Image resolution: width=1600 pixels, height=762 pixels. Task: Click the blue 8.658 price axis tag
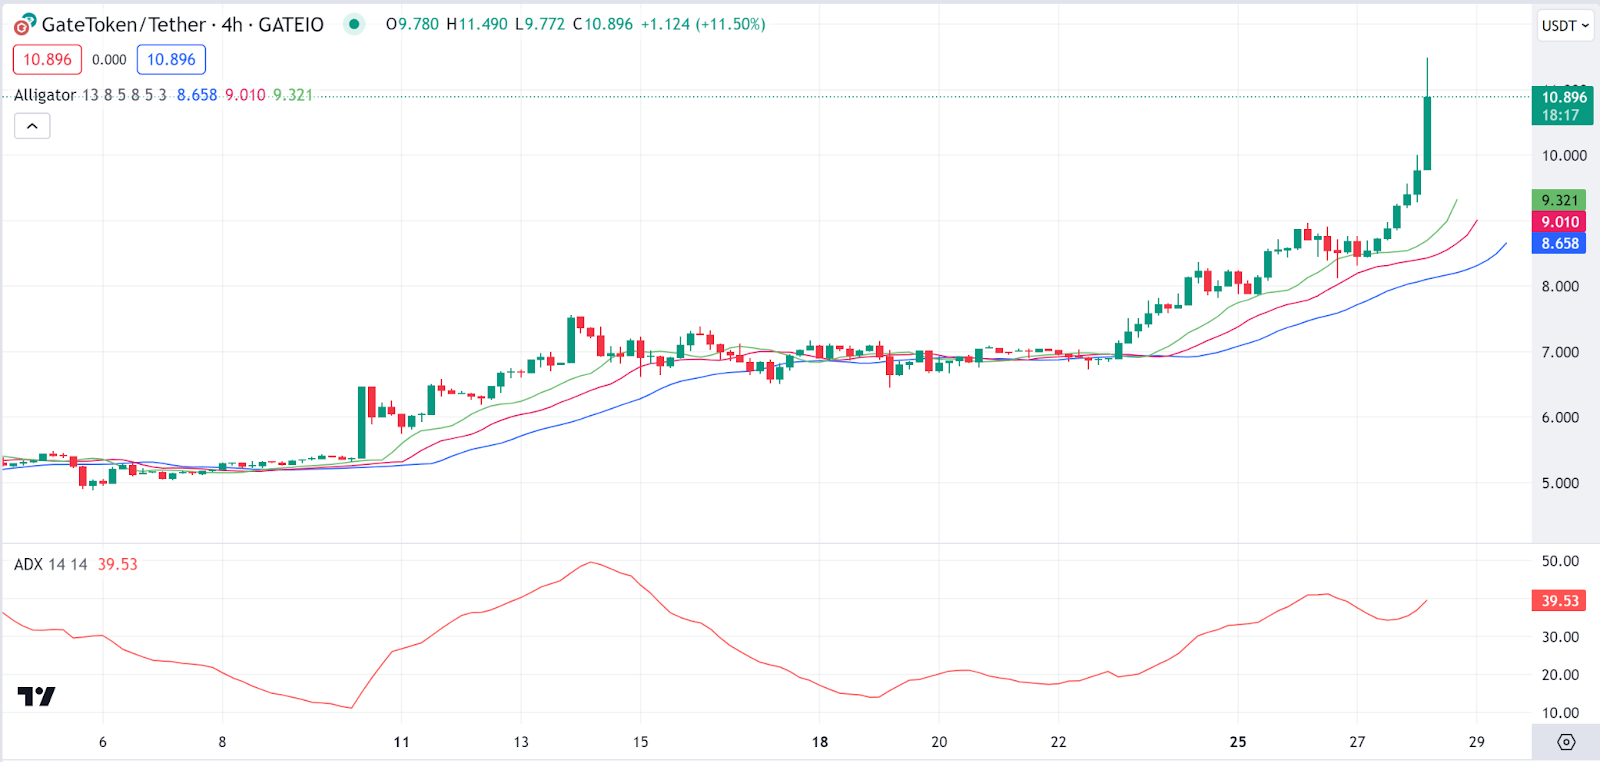(x=1559, y=243)
